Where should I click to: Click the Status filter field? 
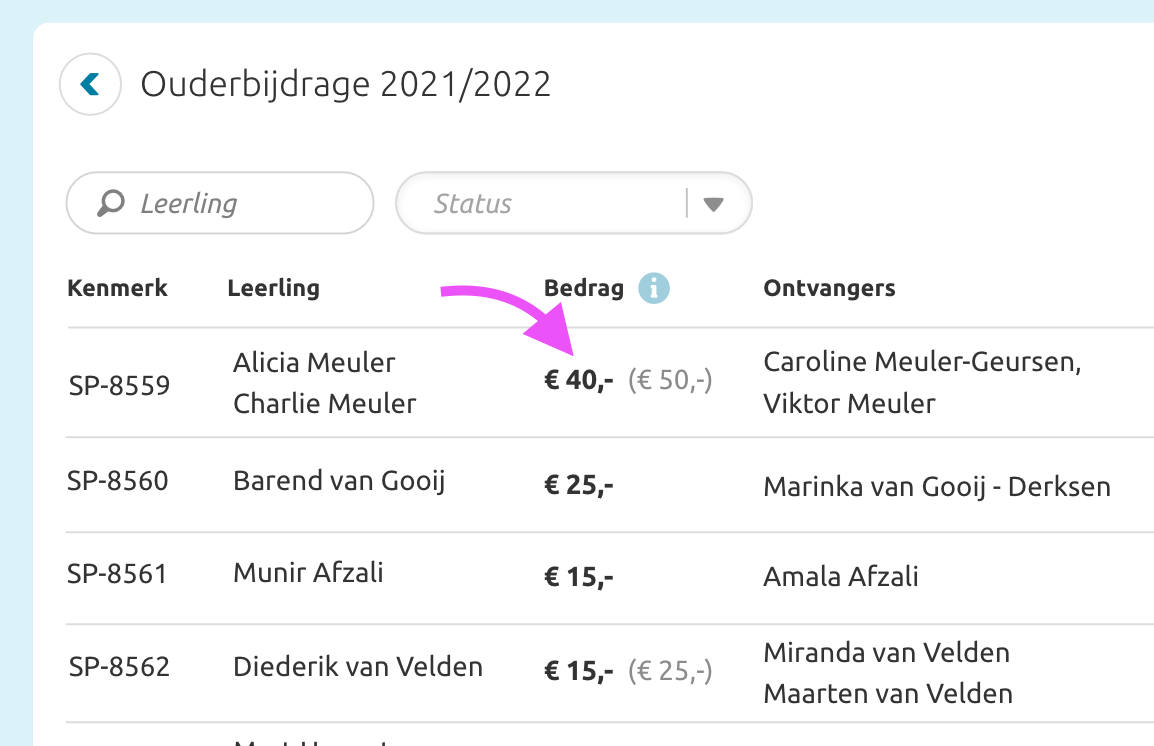click(540, 204)
